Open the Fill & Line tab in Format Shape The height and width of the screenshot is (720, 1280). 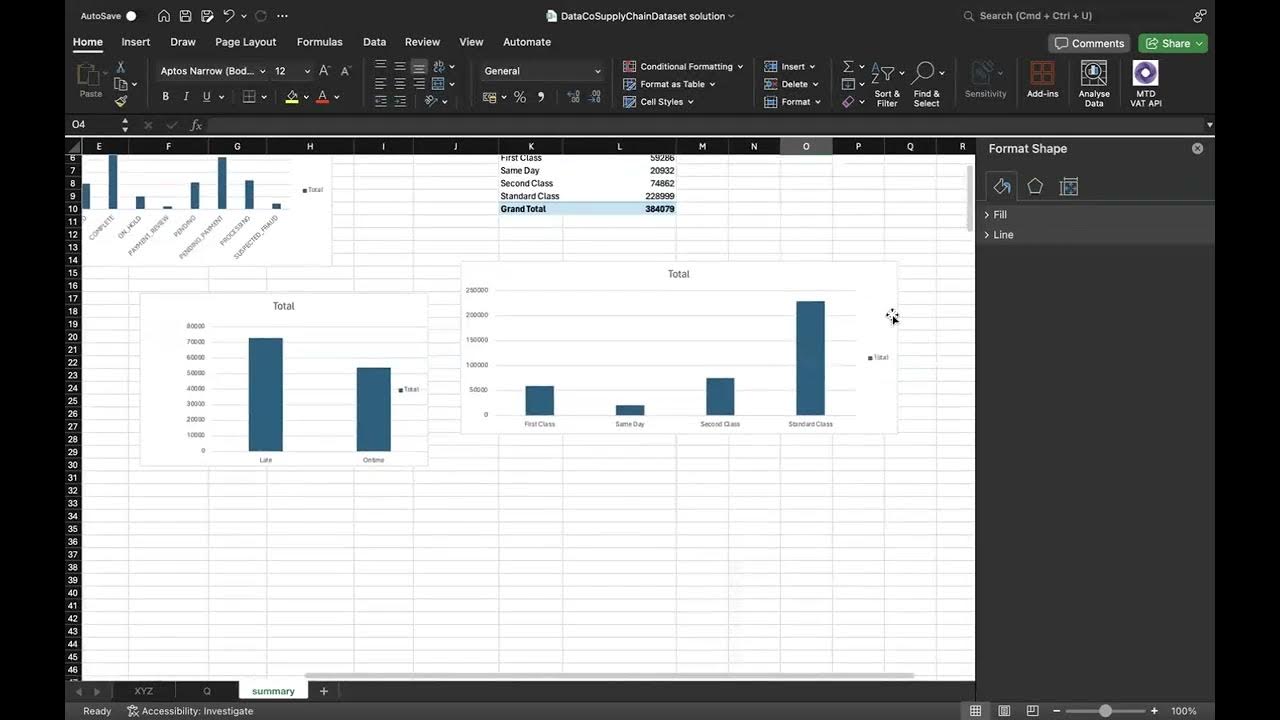click(1002, 186)
